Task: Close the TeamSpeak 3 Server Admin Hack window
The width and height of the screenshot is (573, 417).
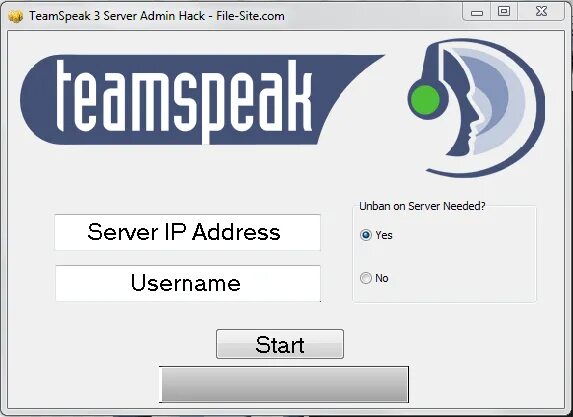Action: tap(541, 12)
